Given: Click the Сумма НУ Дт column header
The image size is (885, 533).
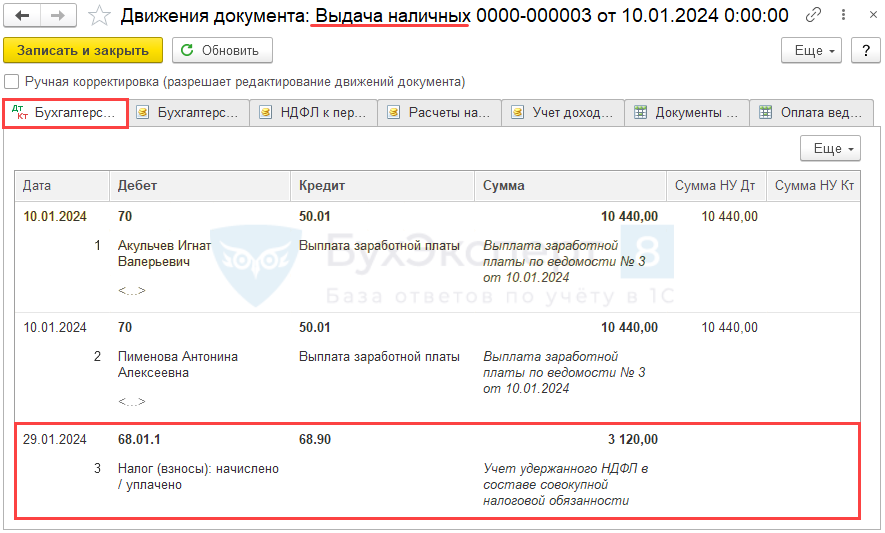Looking at the screenshot, I should (x=716, y=186).
